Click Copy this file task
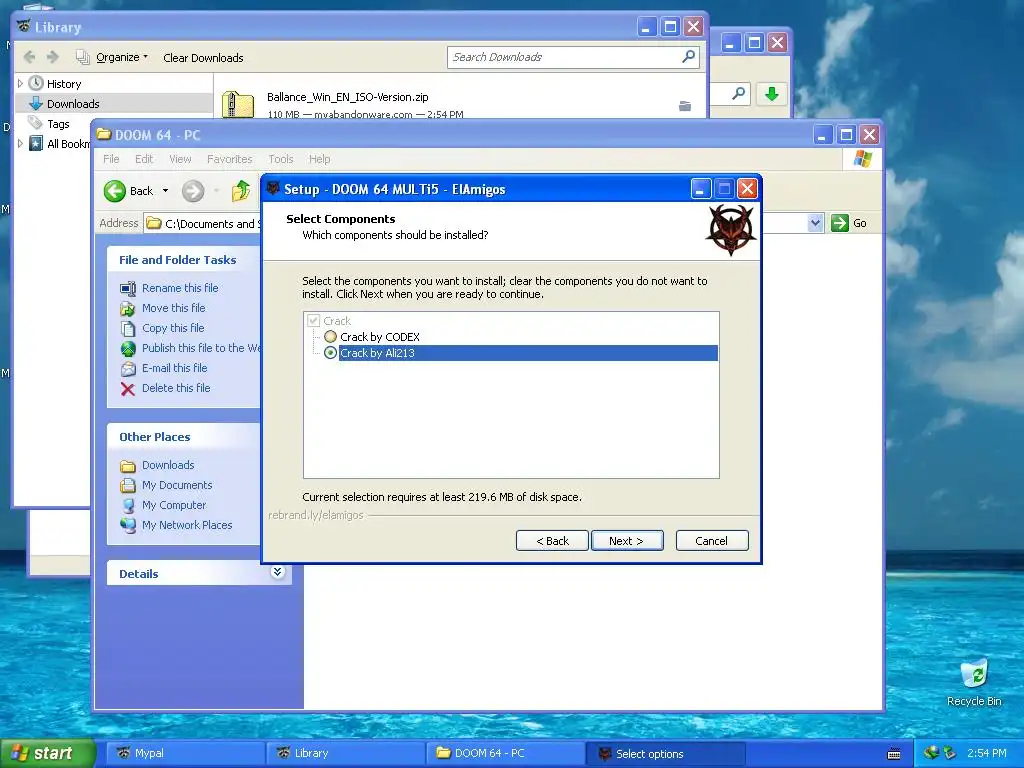Screen dimensions: 1024x768 [x=173, y=328]
